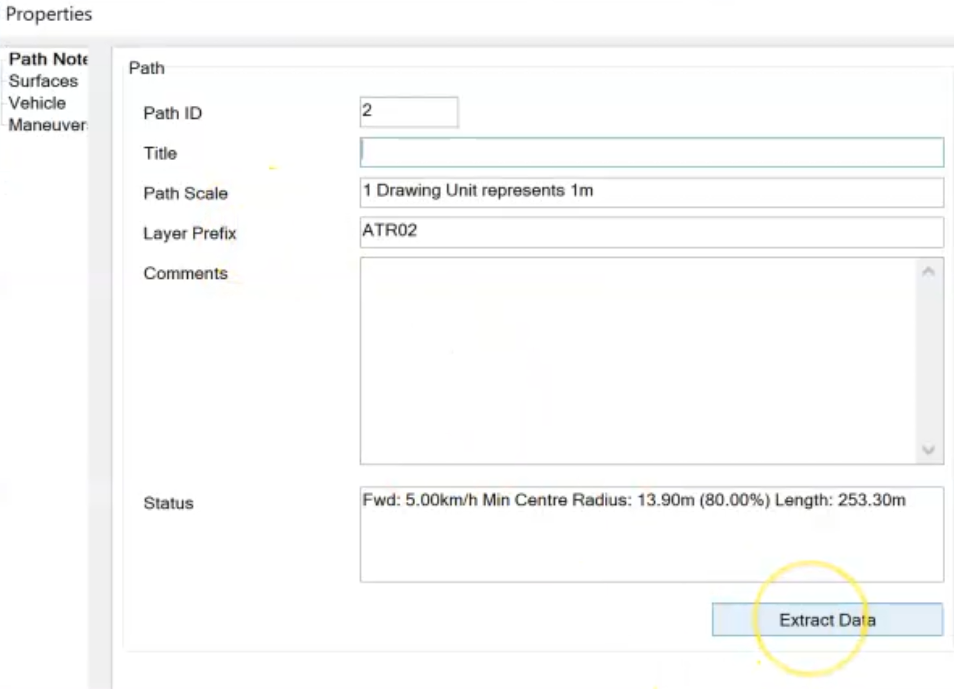Click the Comments scrollbar down arrow
Image resolution: width=954 pixels, height=689 pixels.
click(x=929, y=450)
